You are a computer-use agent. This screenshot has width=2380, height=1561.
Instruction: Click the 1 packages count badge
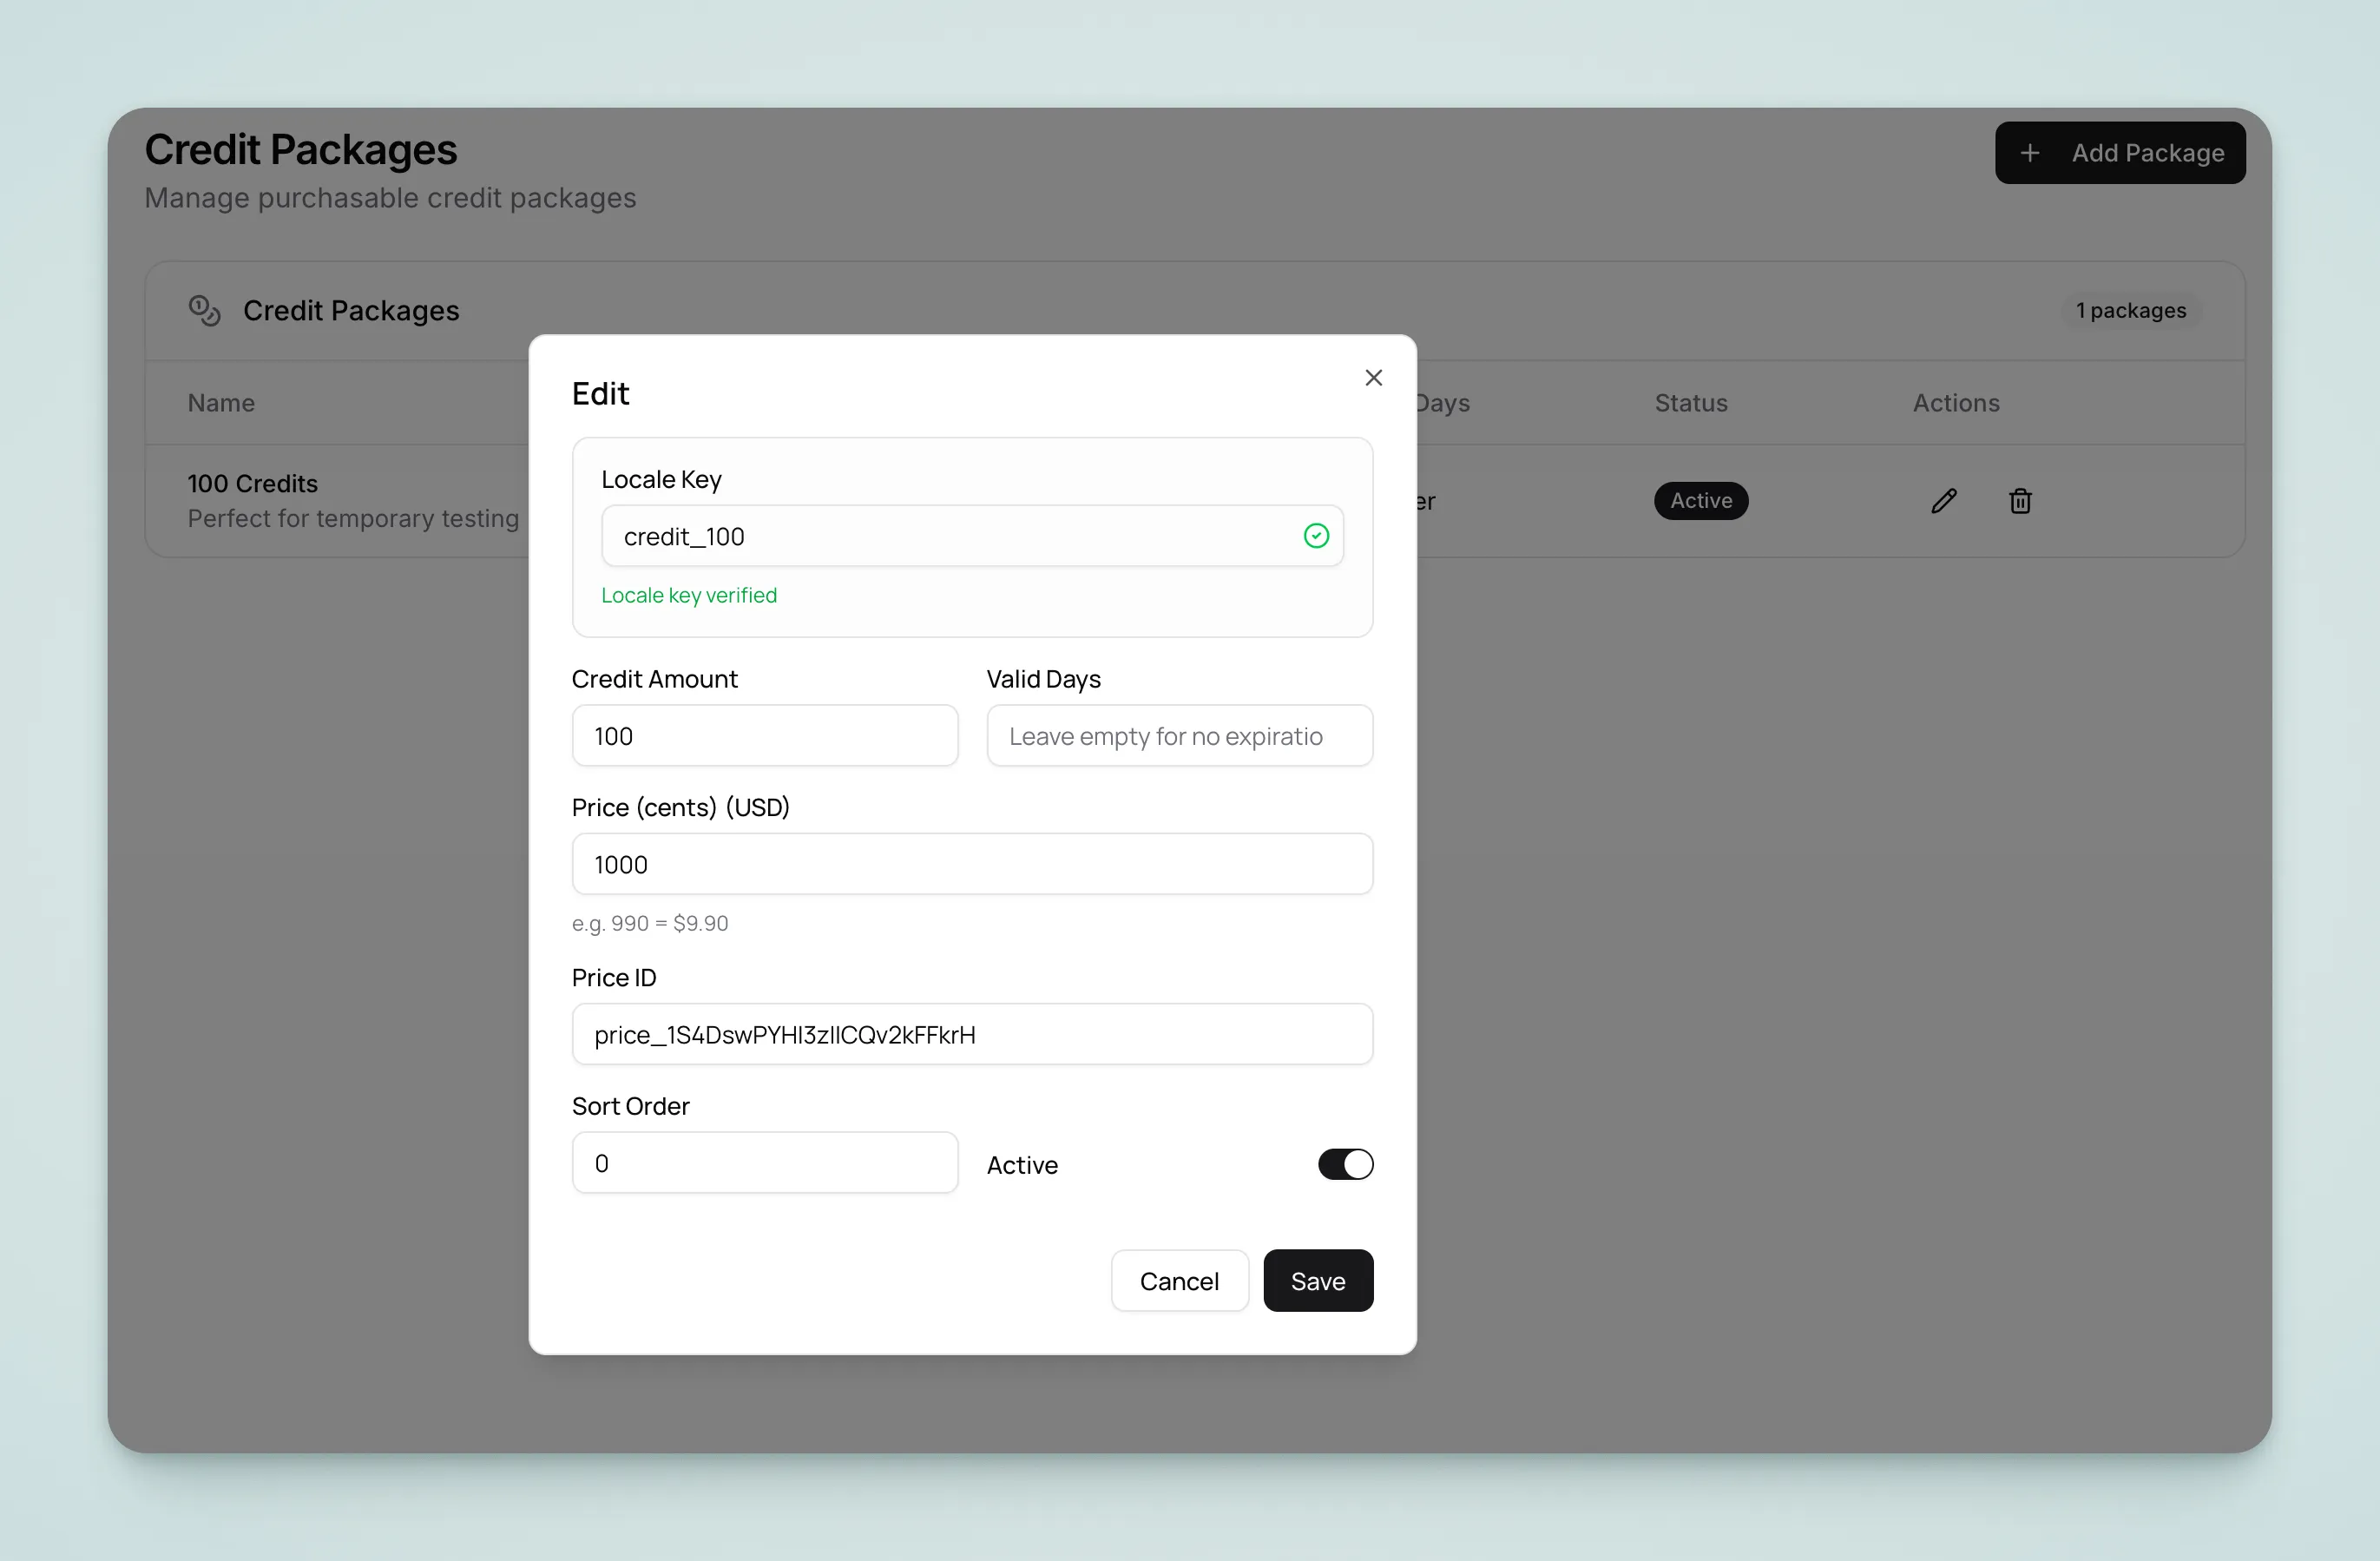[2131, 310]
